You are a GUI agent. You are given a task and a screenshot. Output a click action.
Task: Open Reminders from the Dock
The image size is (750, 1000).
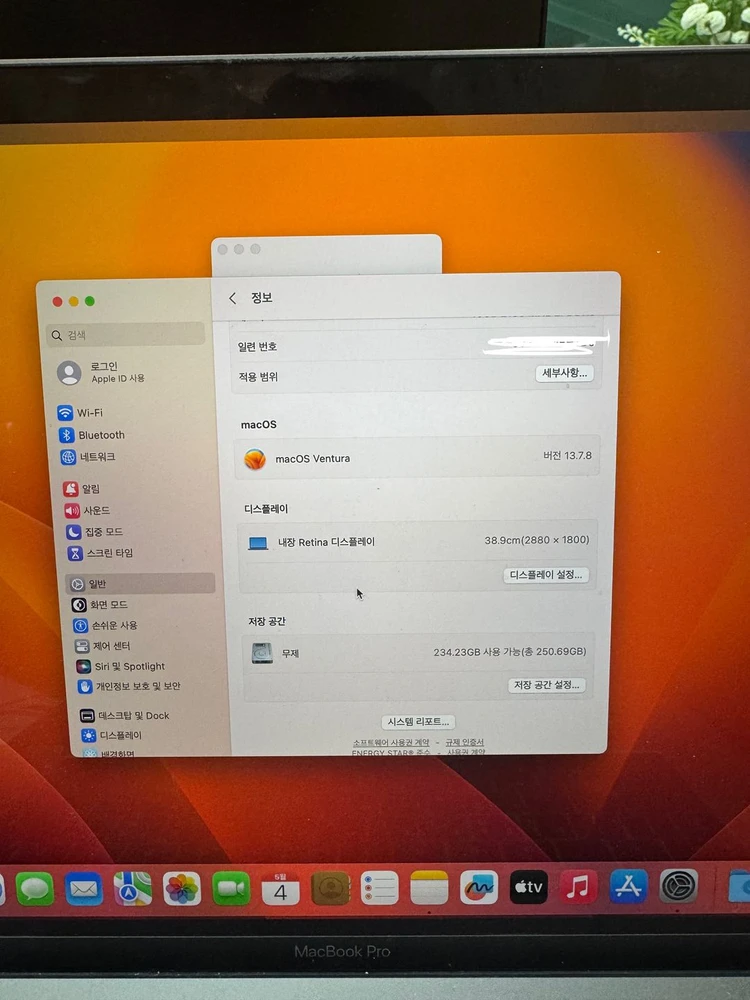tap(379, 888)
